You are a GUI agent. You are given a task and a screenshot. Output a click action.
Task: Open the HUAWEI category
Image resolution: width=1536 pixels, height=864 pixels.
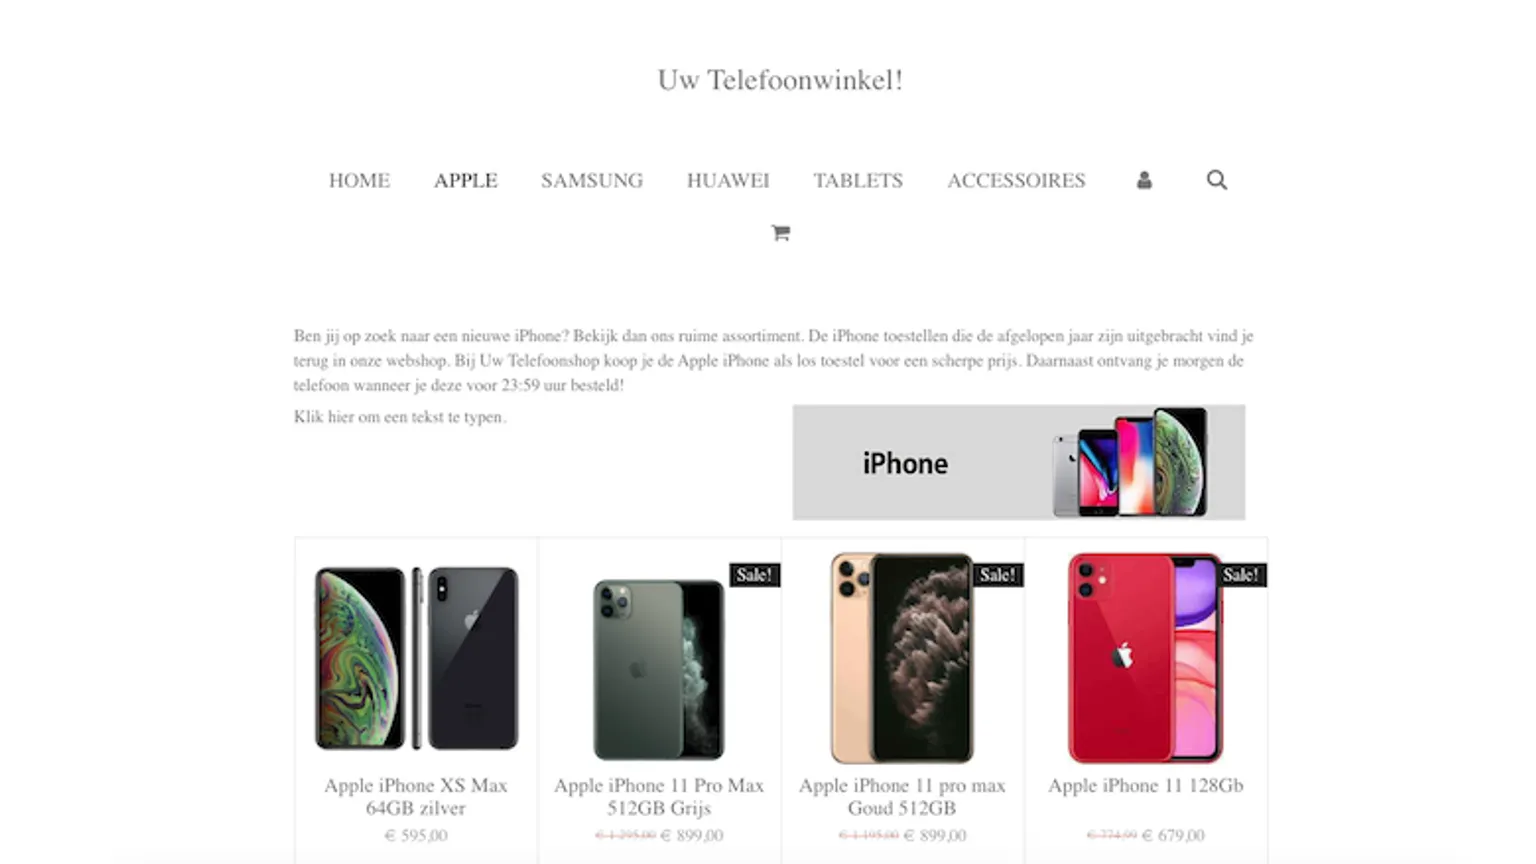pyautogui.click(x=728, y=180)
